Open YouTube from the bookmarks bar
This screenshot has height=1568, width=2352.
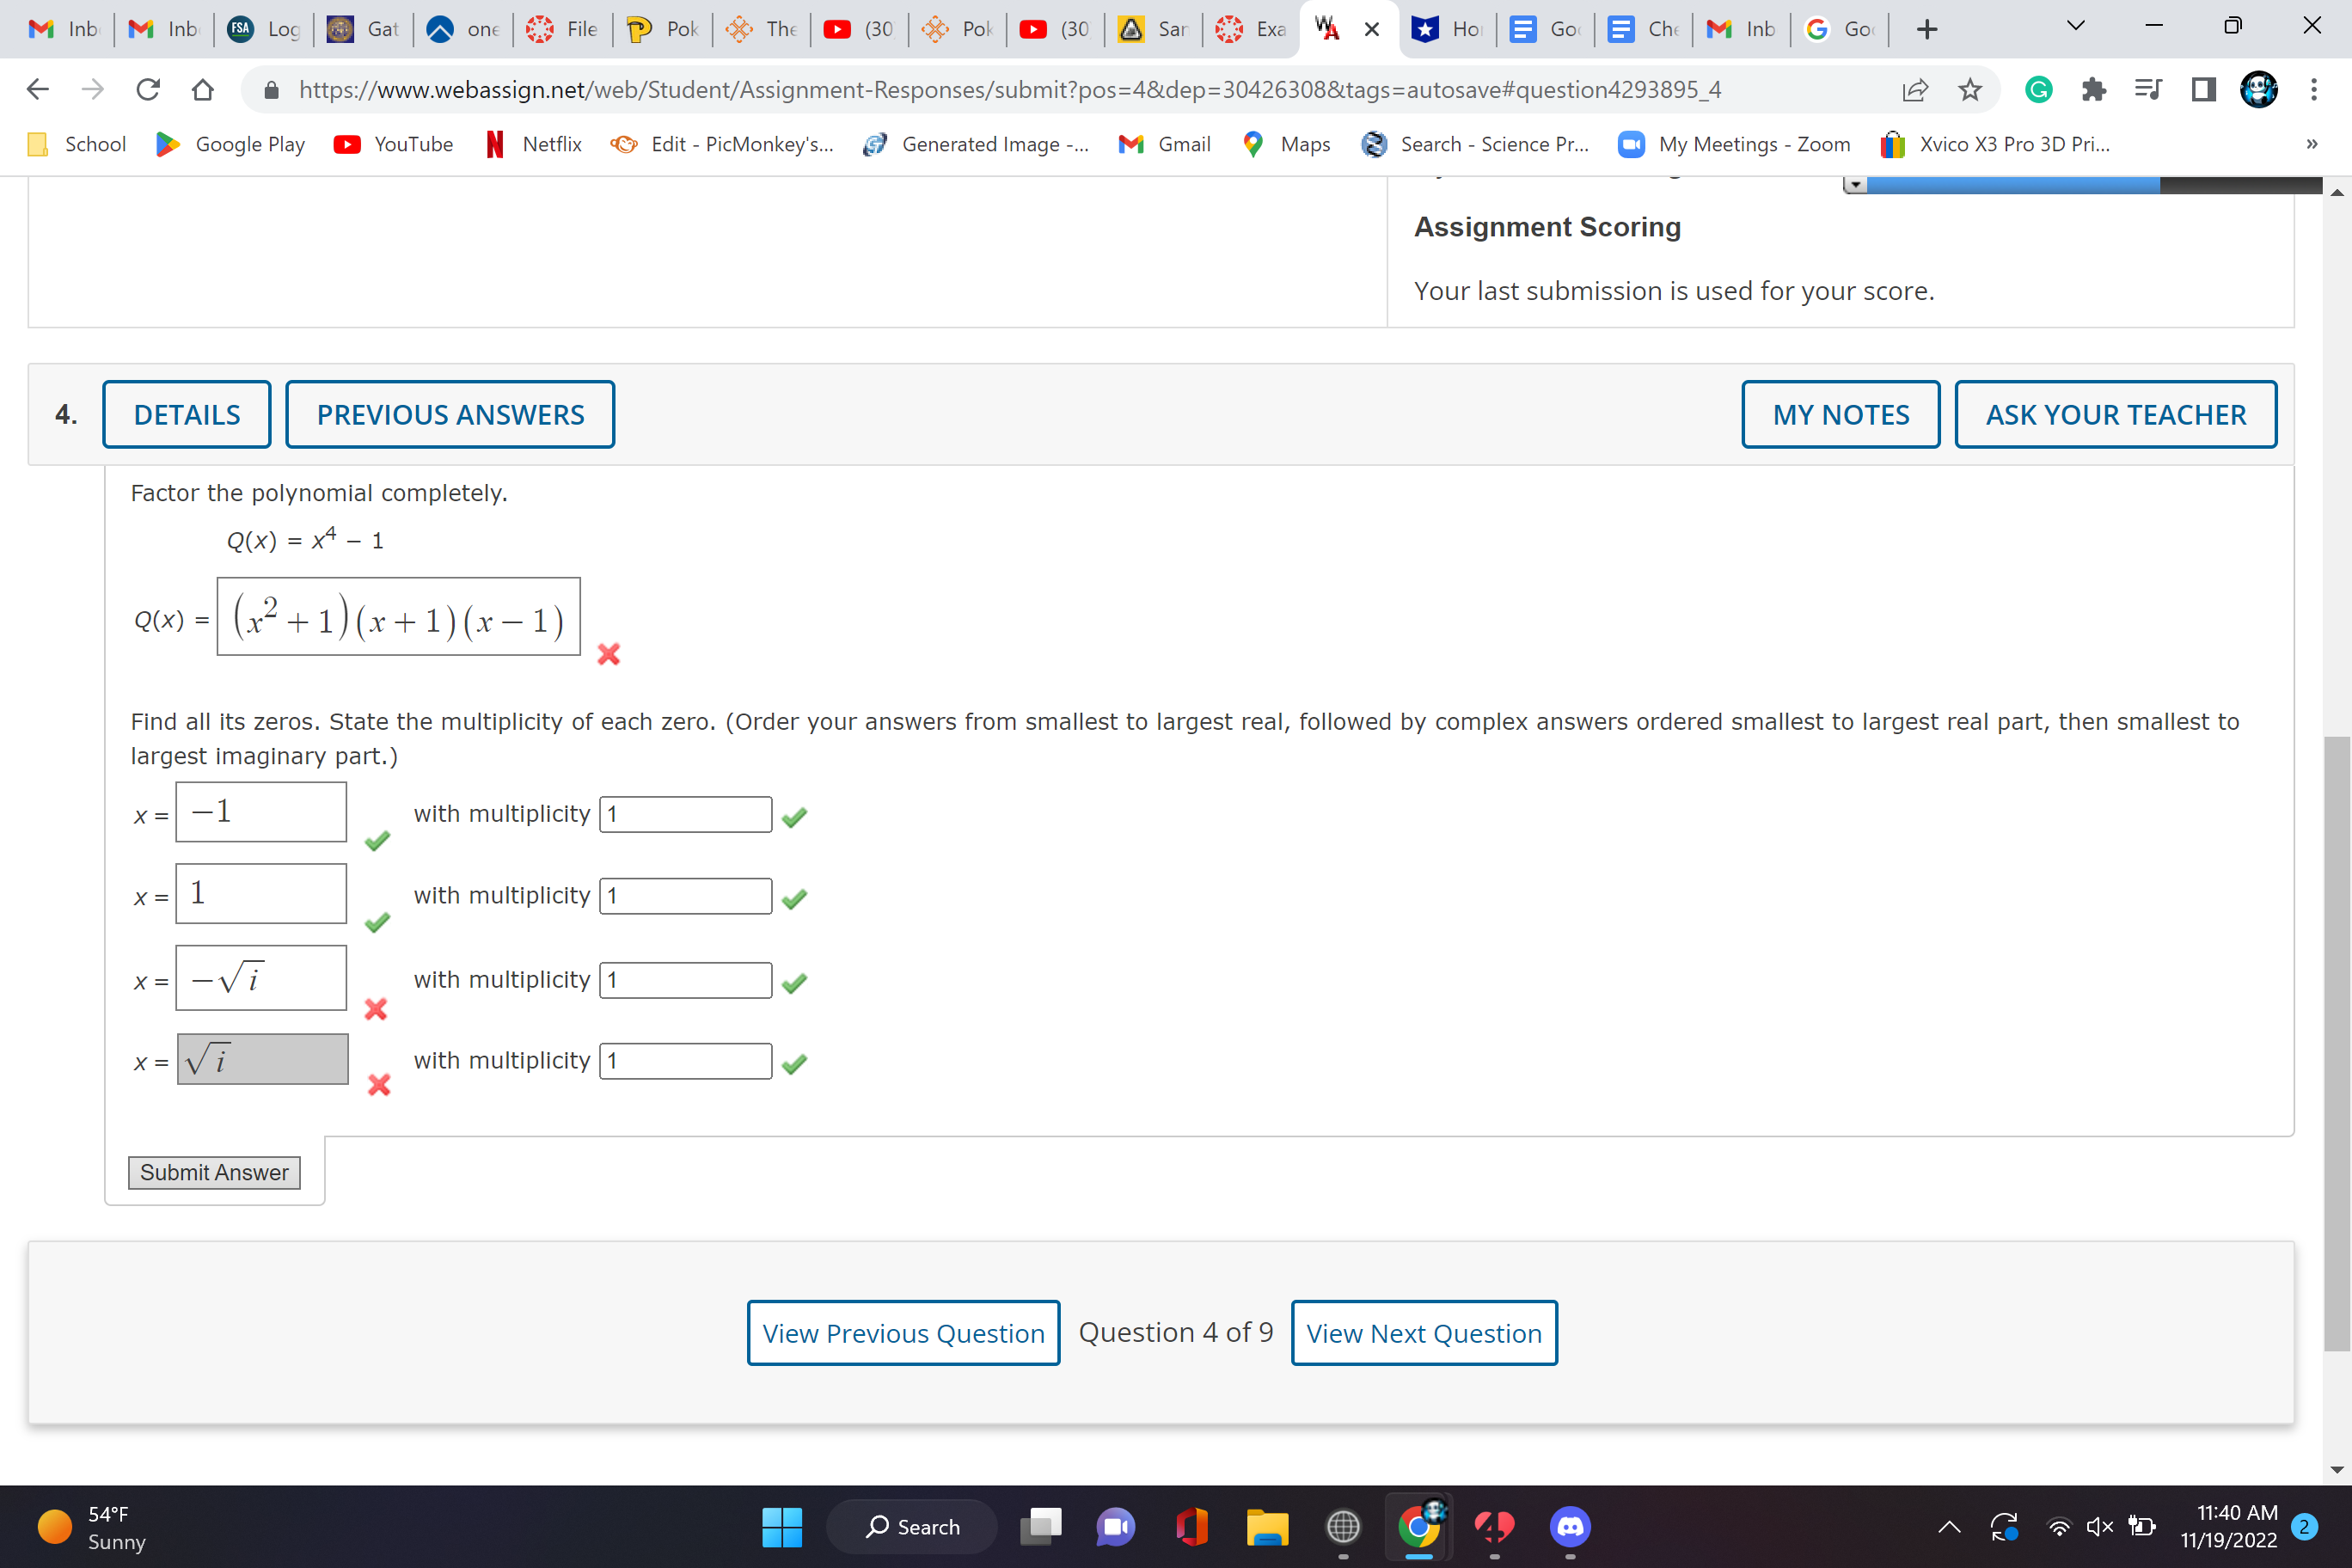393,144
